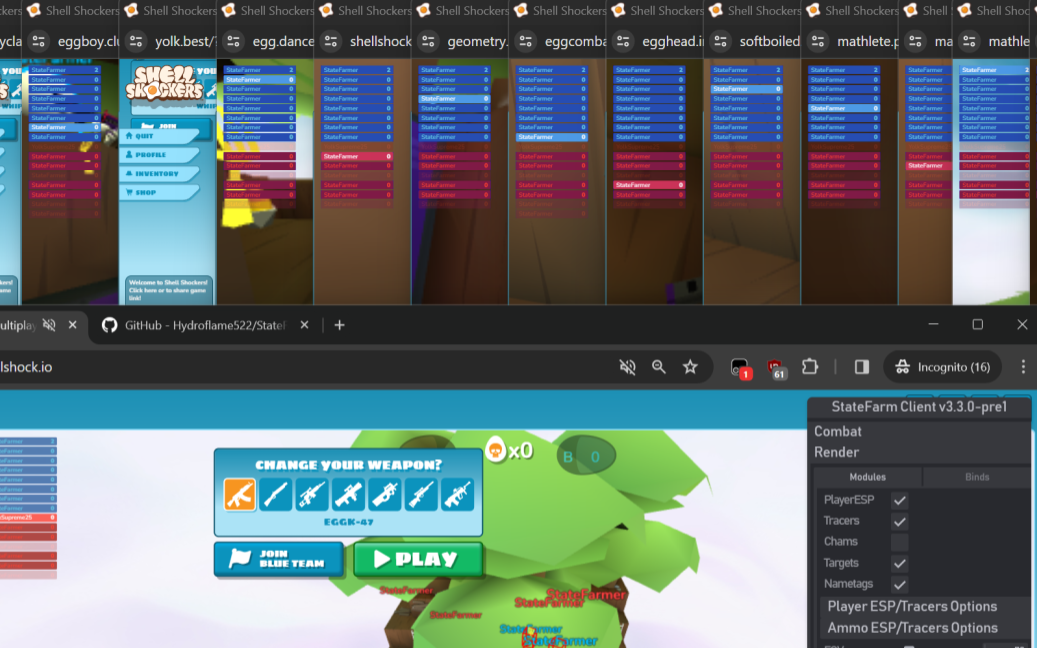The image size is (1037, 648).
Task: Click QUIT in the yolk.best window menu
Action: coord(161,136)
